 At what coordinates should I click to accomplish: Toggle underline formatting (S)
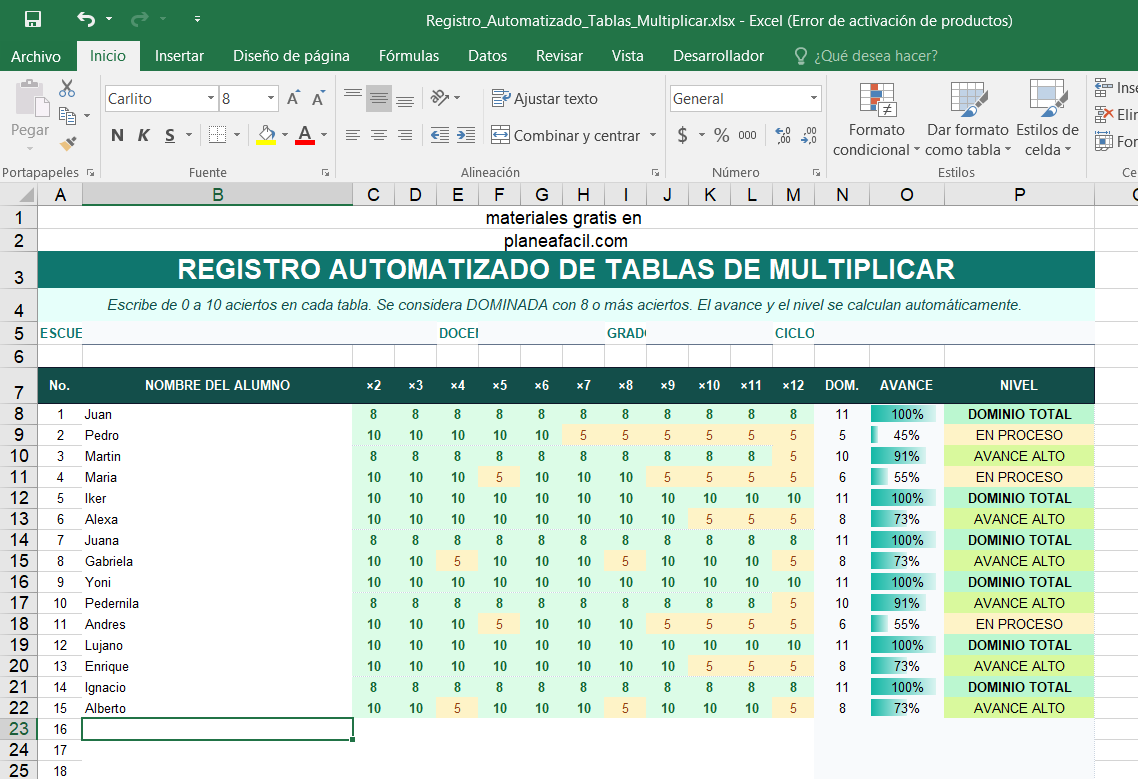tap(170, 135)
